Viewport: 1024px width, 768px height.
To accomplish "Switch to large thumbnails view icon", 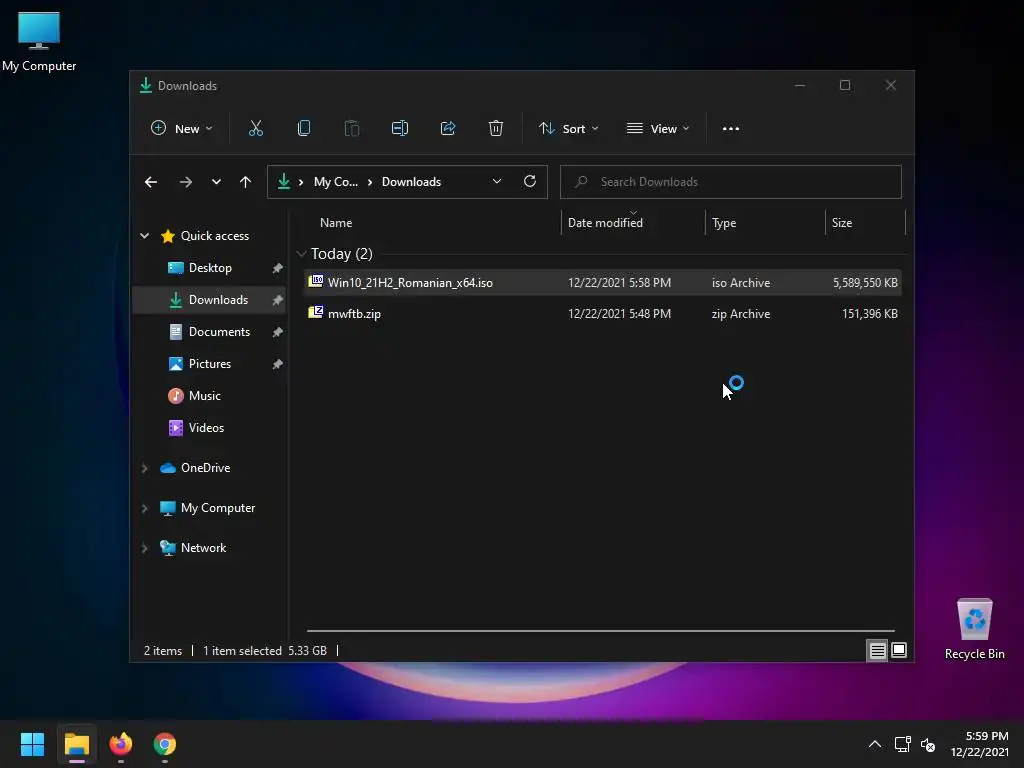I will pos(899,650).
